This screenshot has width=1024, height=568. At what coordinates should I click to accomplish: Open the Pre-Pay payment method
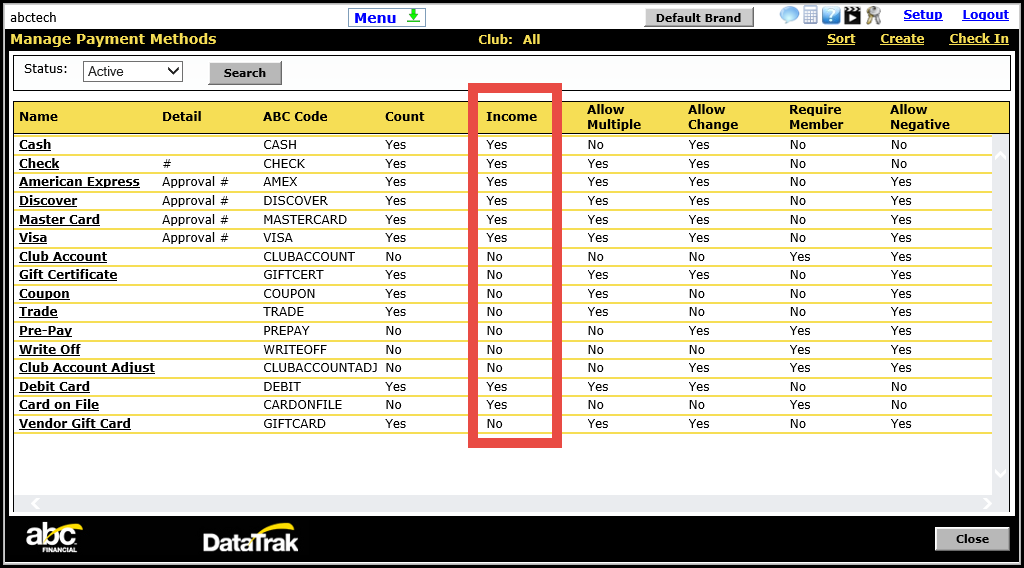click(45, 330)
